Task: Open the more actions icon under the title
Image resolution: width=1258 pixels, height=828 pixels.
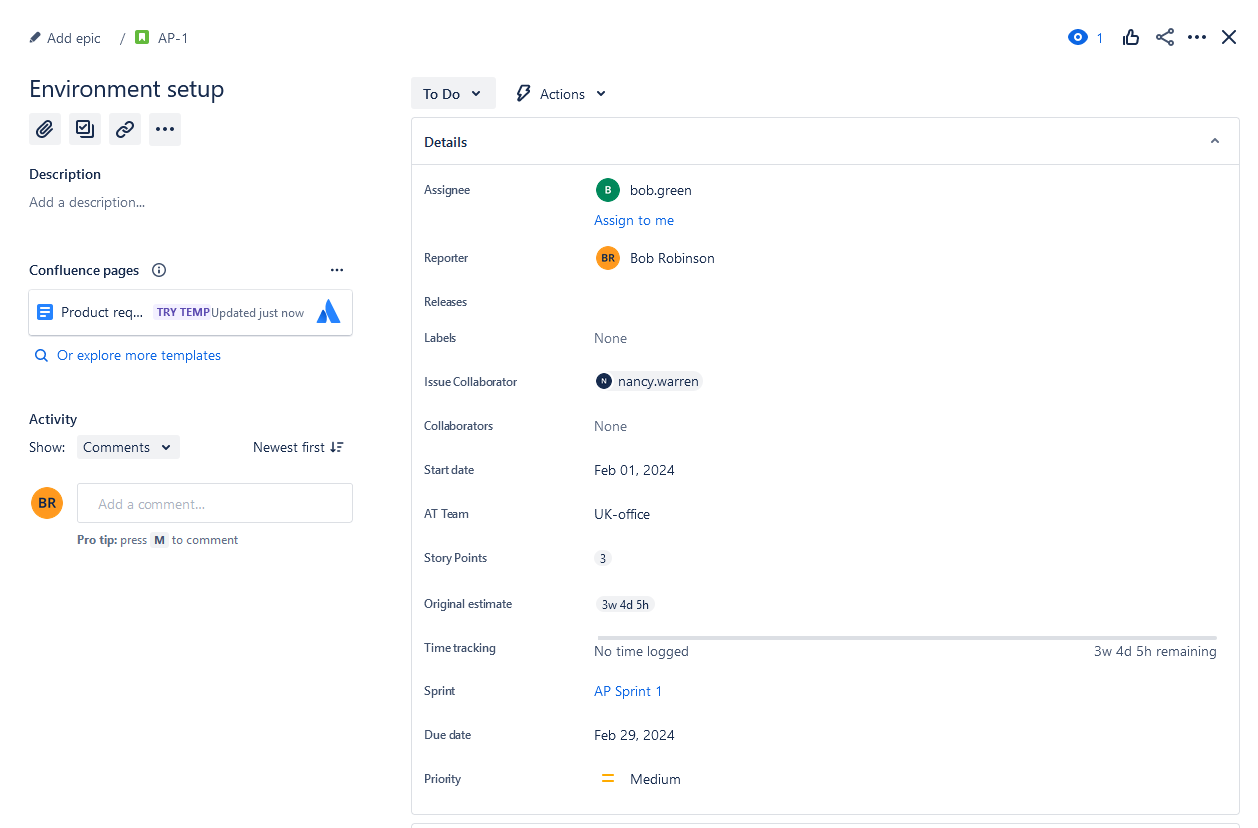Action: (164, 129)
